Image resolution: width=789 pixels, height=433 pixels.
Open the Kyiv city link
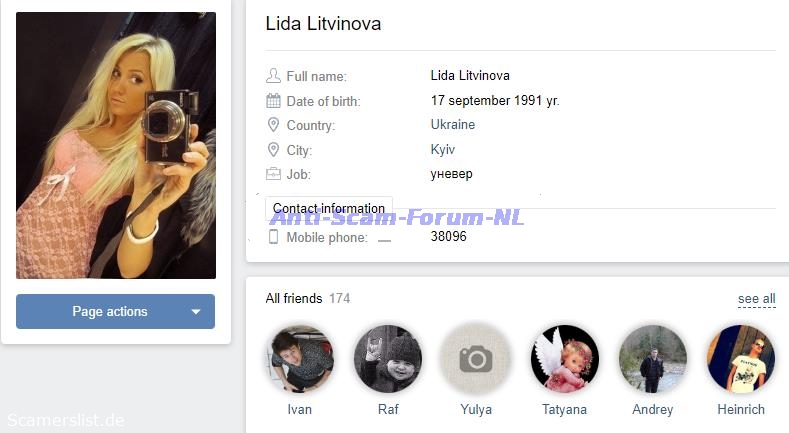pyautogui.click(x=442, y=149)
